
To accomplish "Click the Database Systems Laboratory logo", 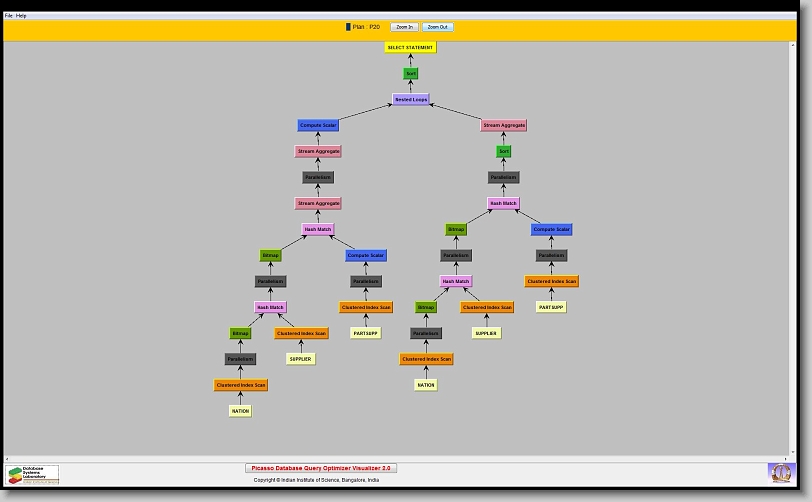I will click(x=33, y=474).
